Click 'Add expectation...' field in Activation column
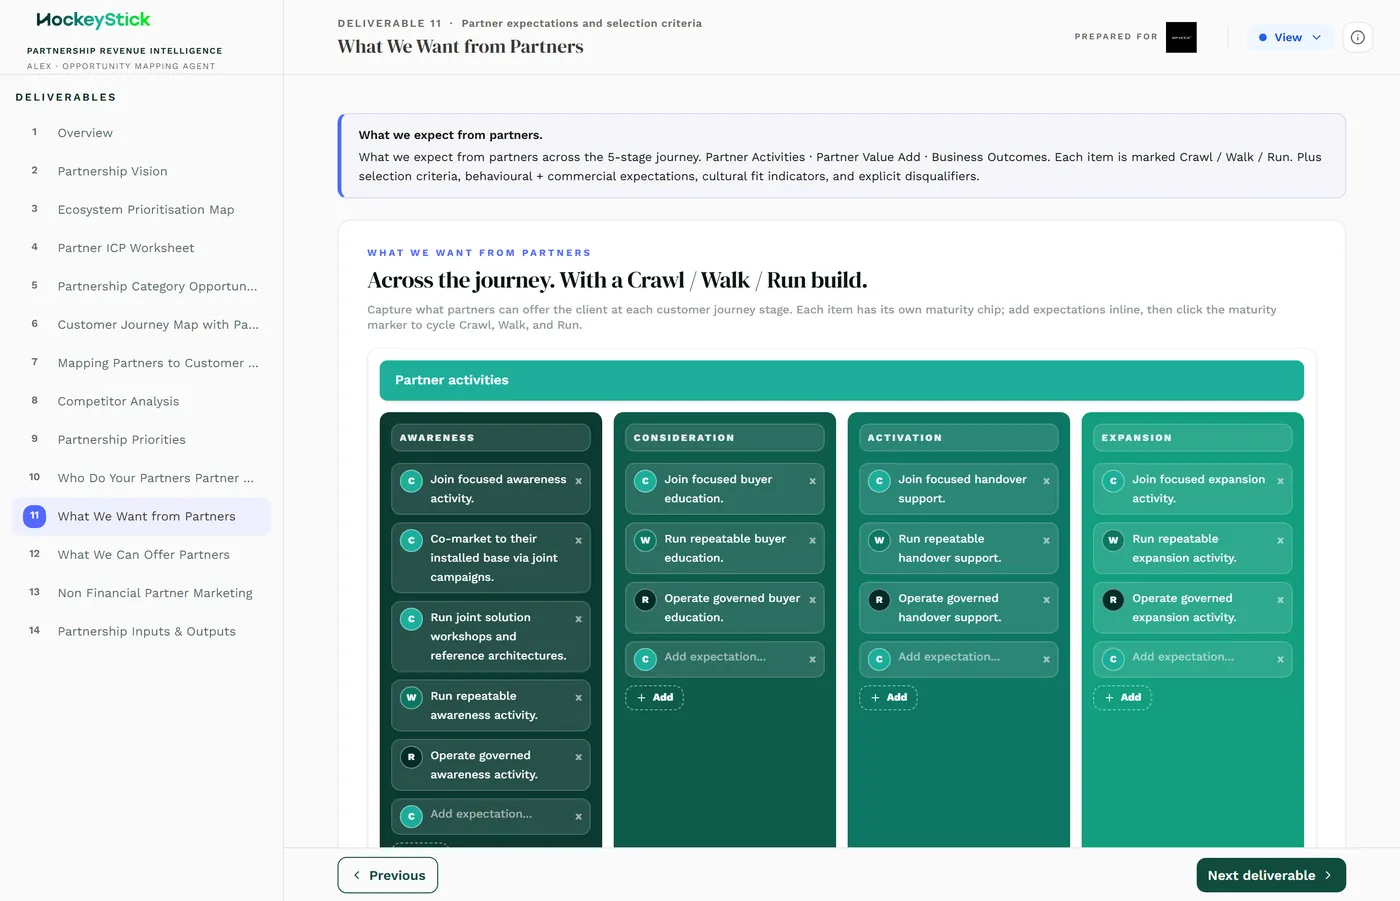 coord(964,657)
